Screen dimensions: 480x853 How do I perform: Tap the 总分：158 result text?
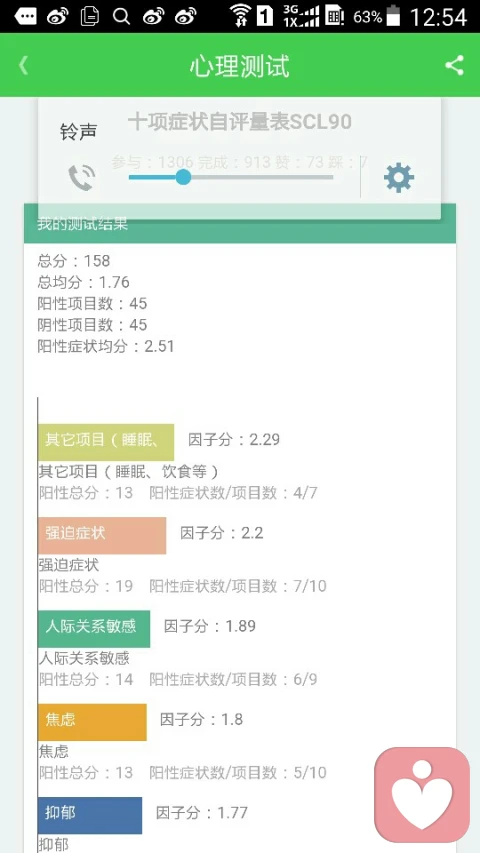74,261
